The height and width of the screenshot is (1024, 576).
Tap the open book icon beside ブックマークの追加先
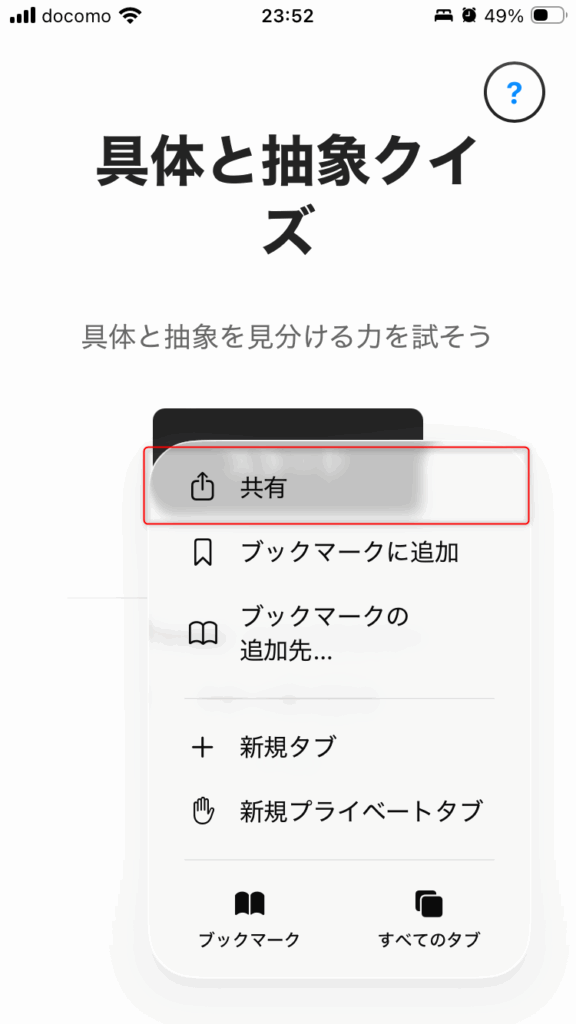[202, 633]
